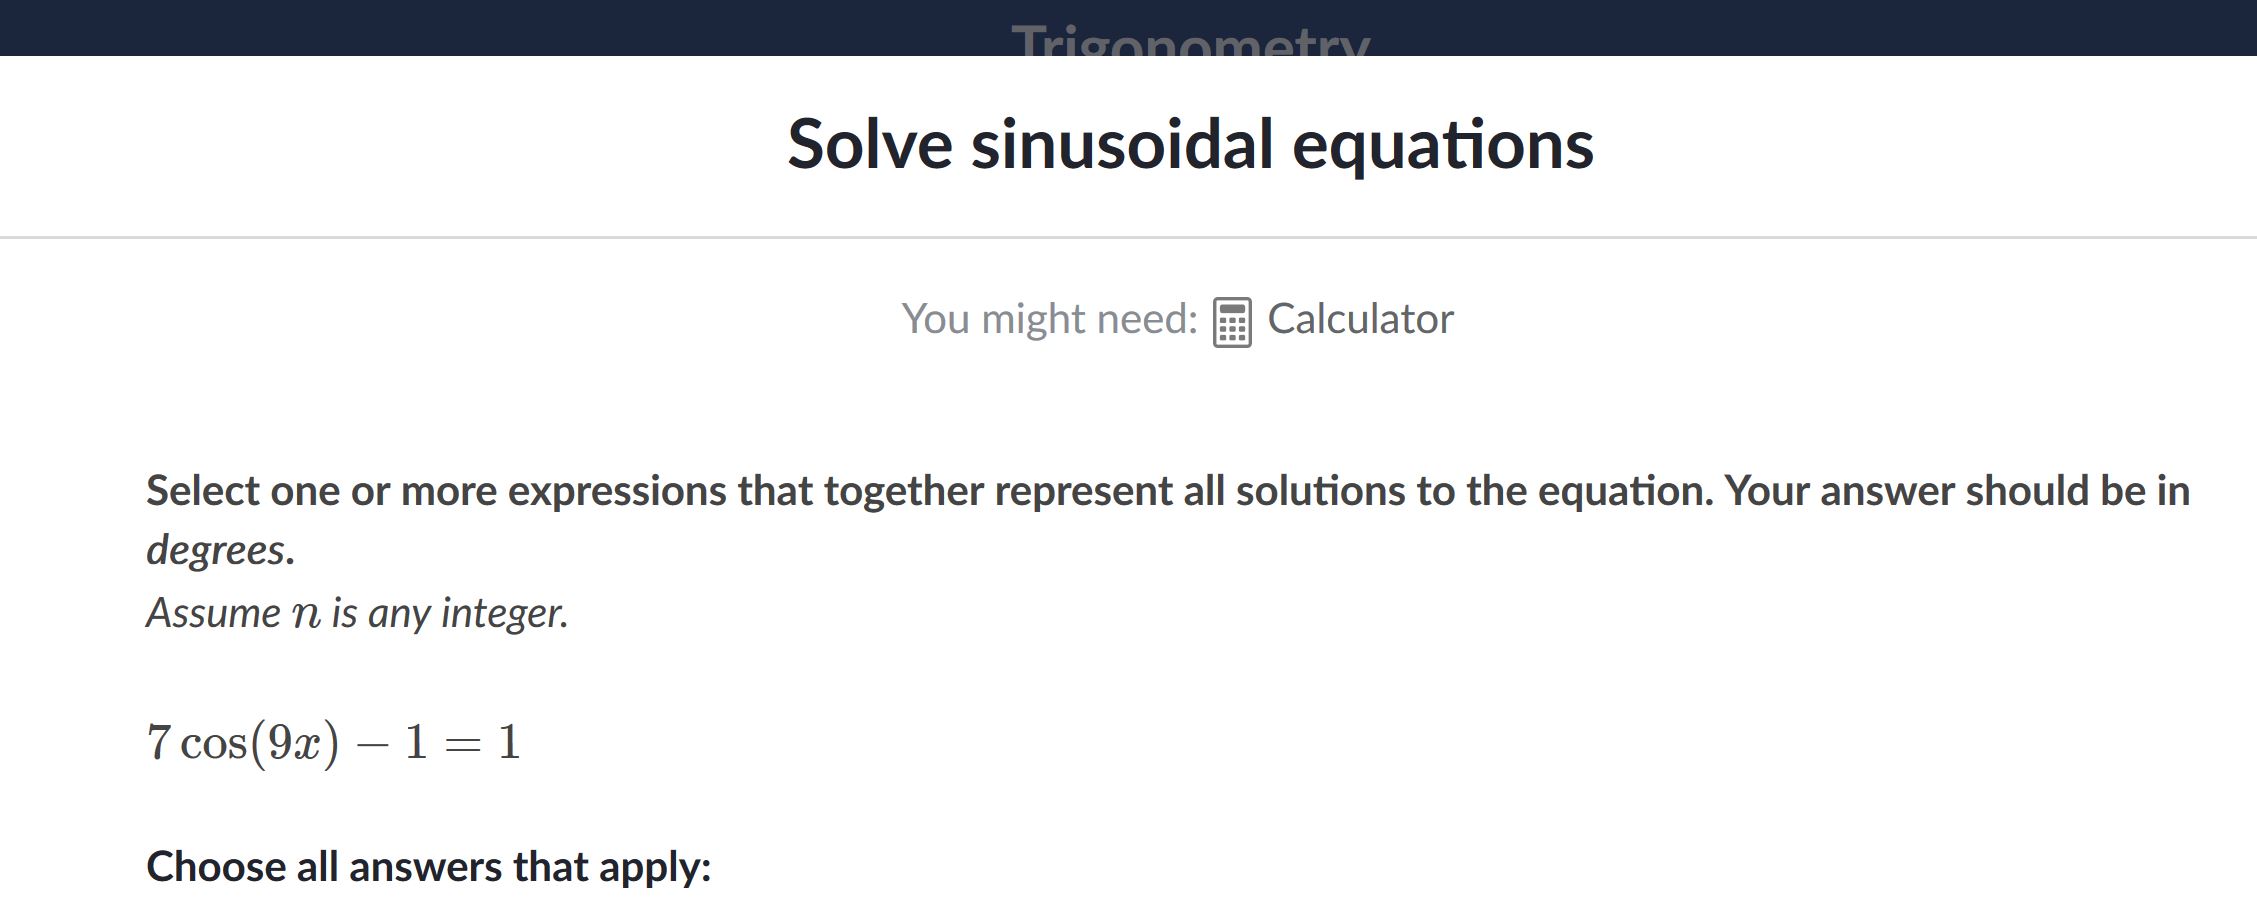
Task: Click the Calculator text link
Action: (1360, 319)
